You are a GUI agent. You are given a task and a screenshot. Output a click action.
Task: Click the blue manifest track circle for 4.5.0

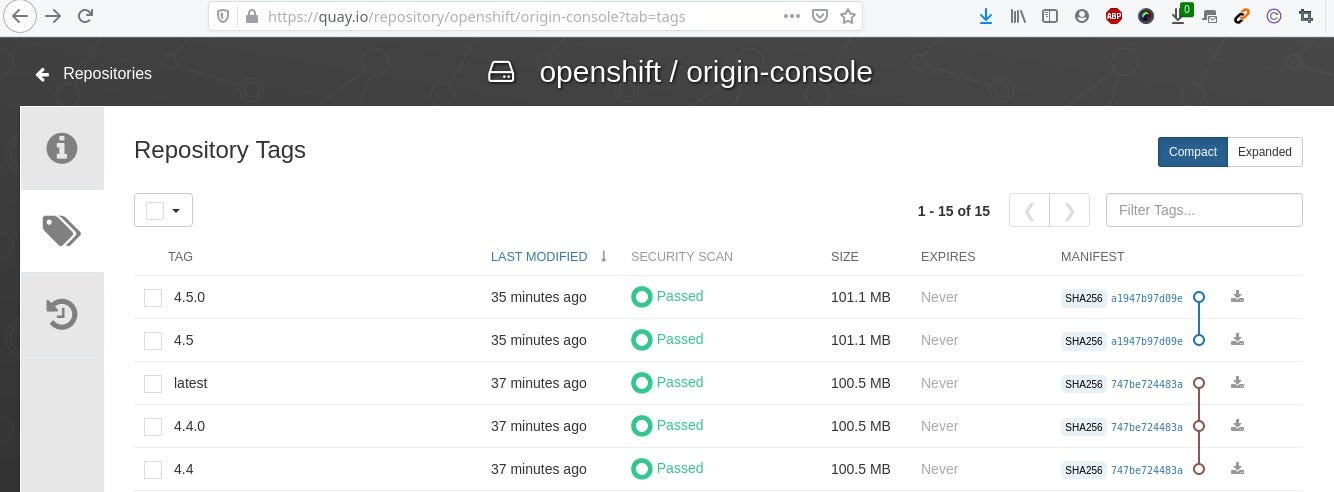(x=1199, y=297)
